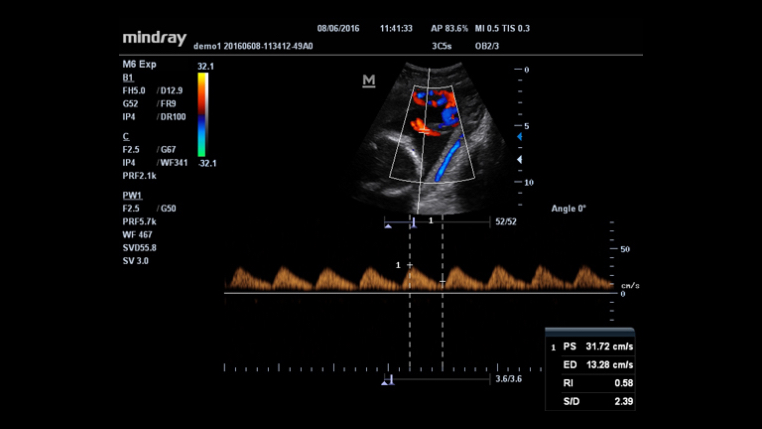Click the Angle 0° label
The height and width of the screenshot is (429, 762).
coord(568,209)
